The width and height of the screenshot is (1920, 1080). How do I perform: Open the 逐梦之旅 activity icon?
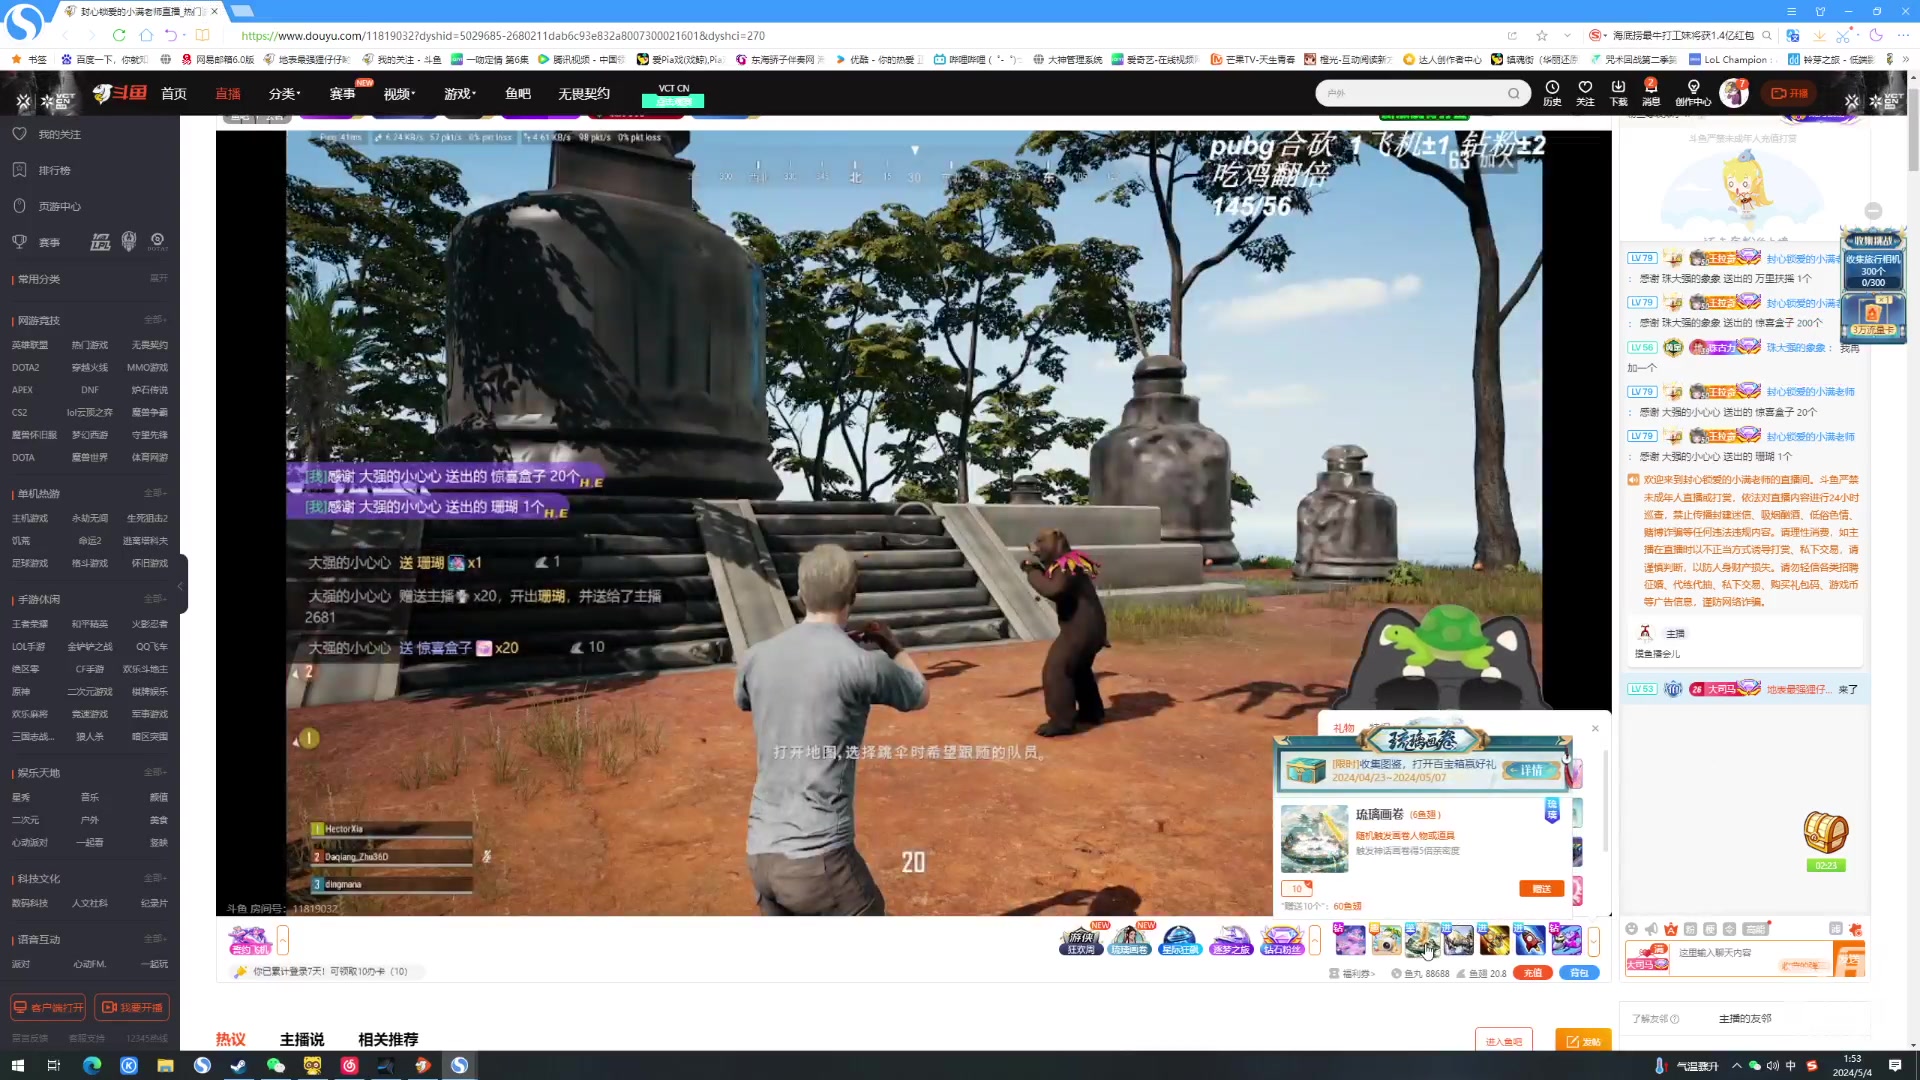(1231, 940)
